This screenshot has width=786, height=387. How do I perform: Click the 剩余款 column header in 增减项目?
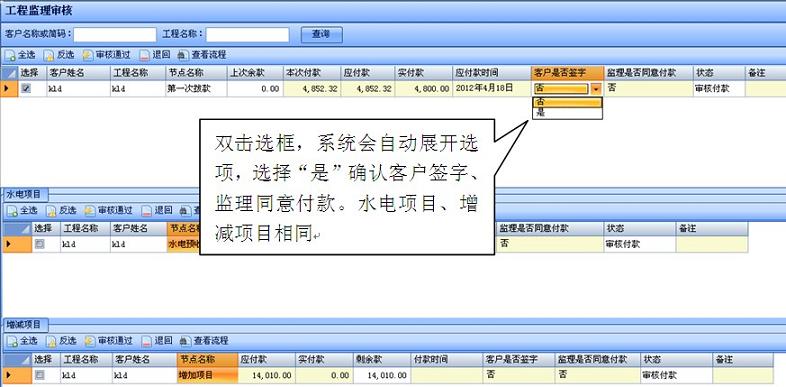click(x=382, y=359)
